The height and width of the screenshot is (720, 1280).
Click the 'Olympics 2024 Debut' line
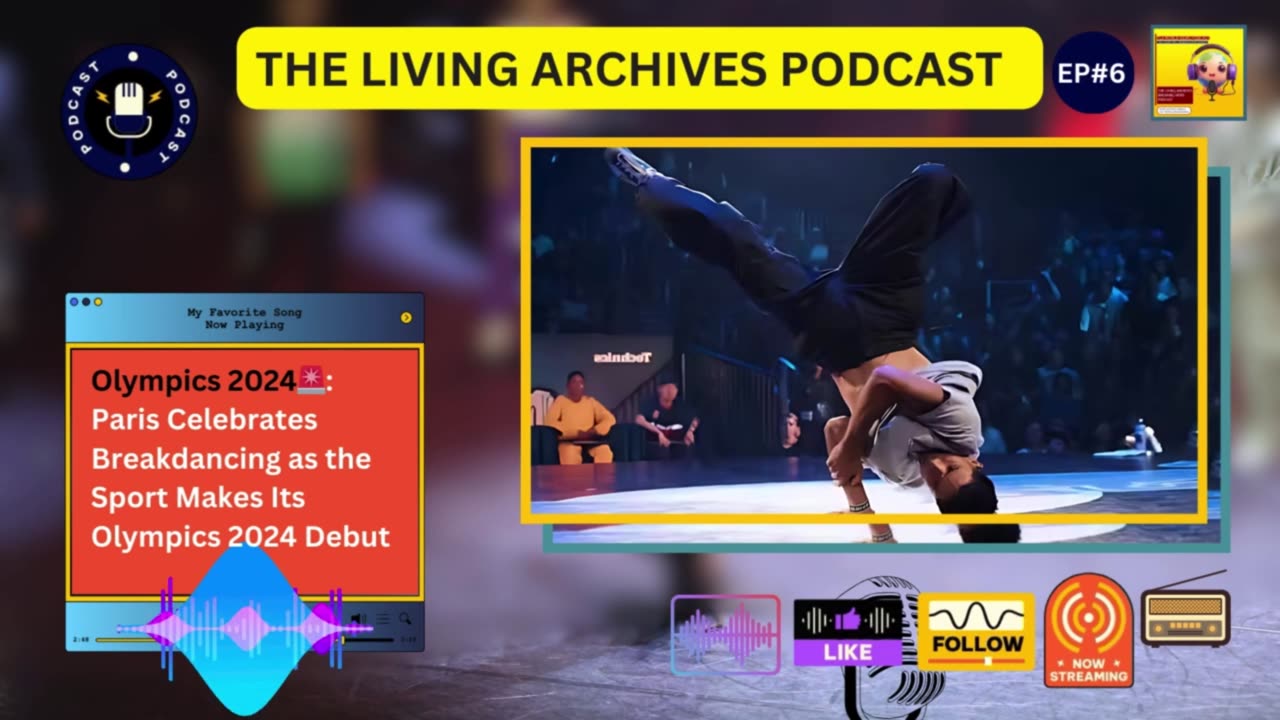click(x=240, y=537)
